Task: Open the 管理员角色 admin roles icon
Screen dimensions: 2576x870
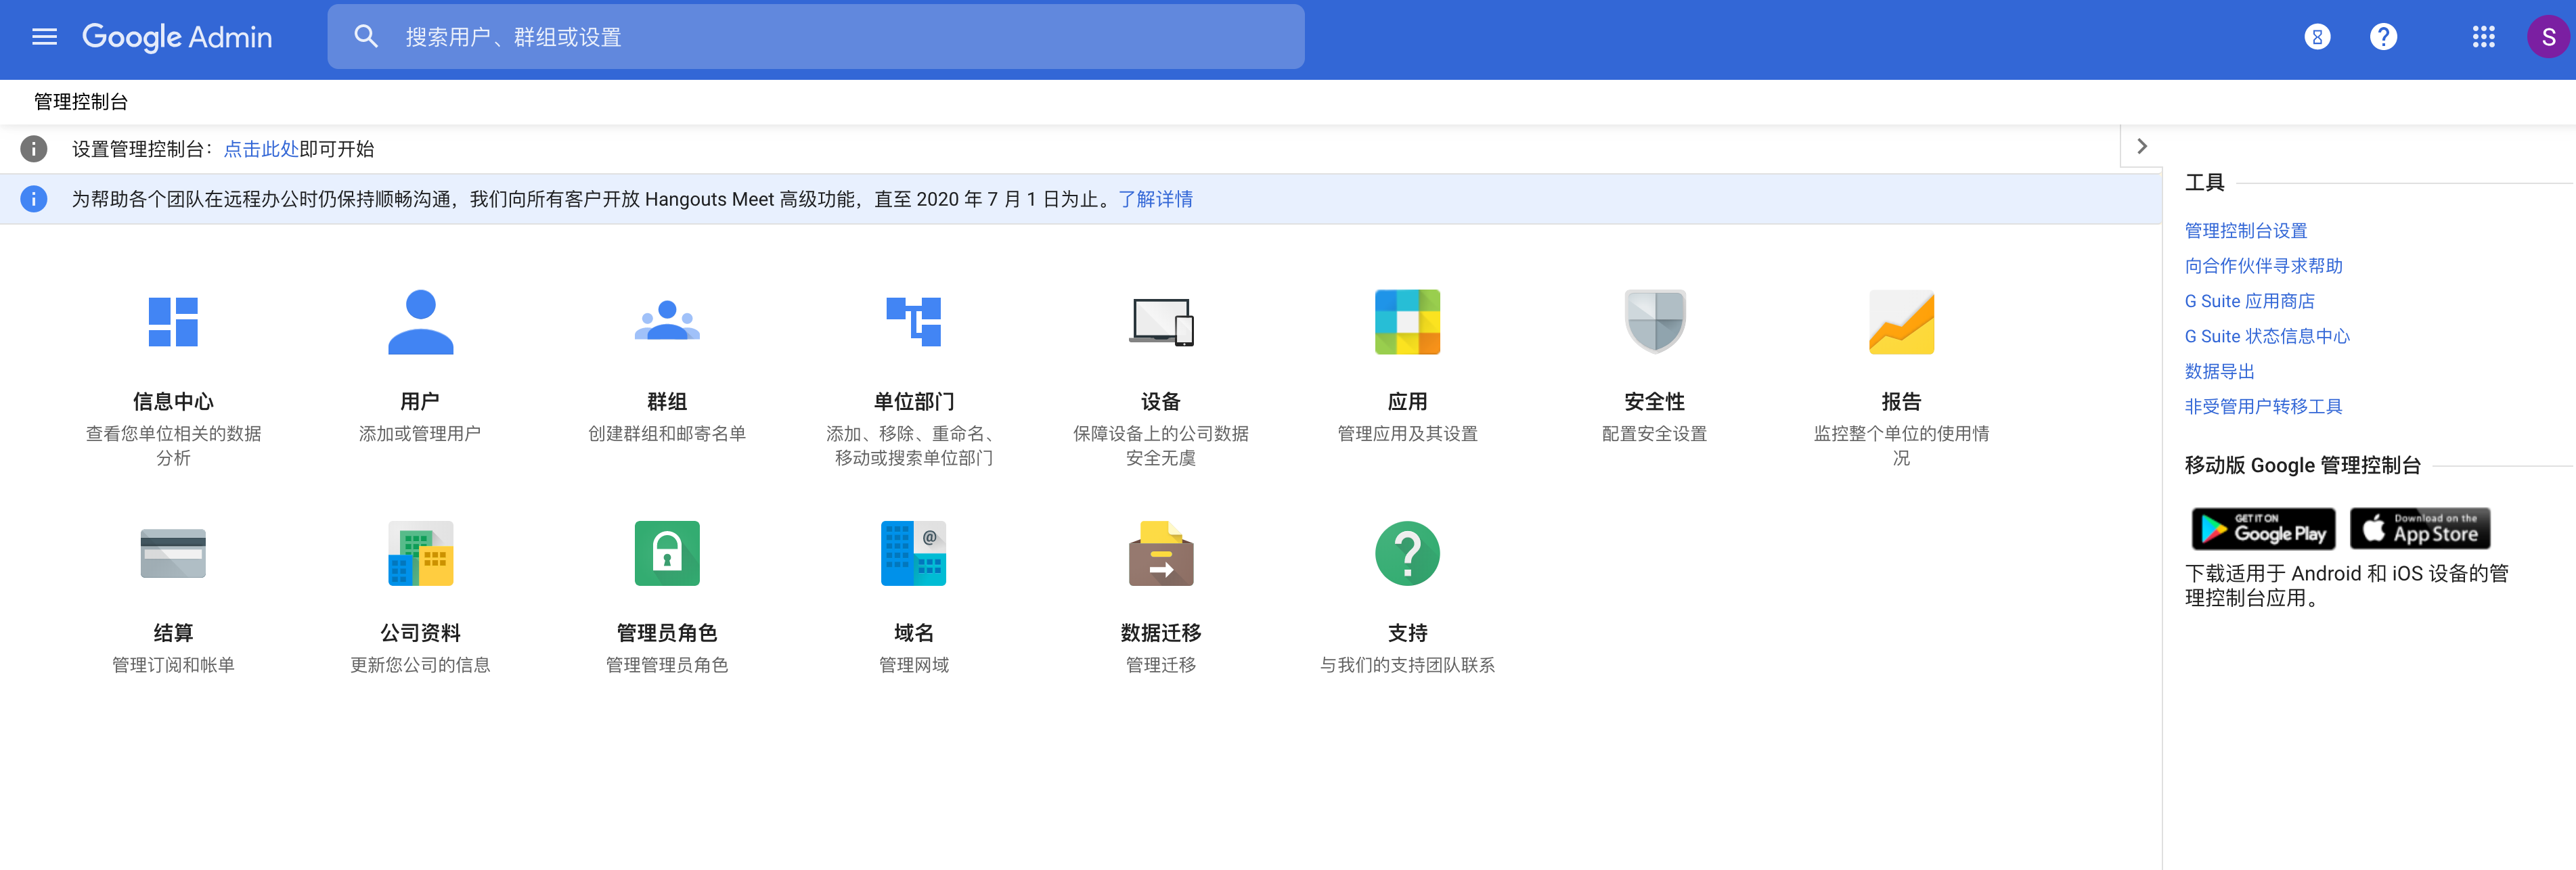Action: tap(667, 553)
